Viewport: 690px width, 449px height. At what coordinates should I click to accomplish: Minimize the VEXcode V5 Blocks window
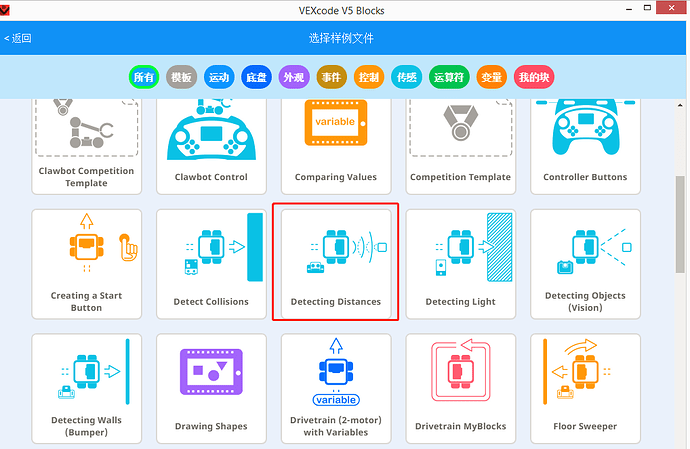click(629, 8)
